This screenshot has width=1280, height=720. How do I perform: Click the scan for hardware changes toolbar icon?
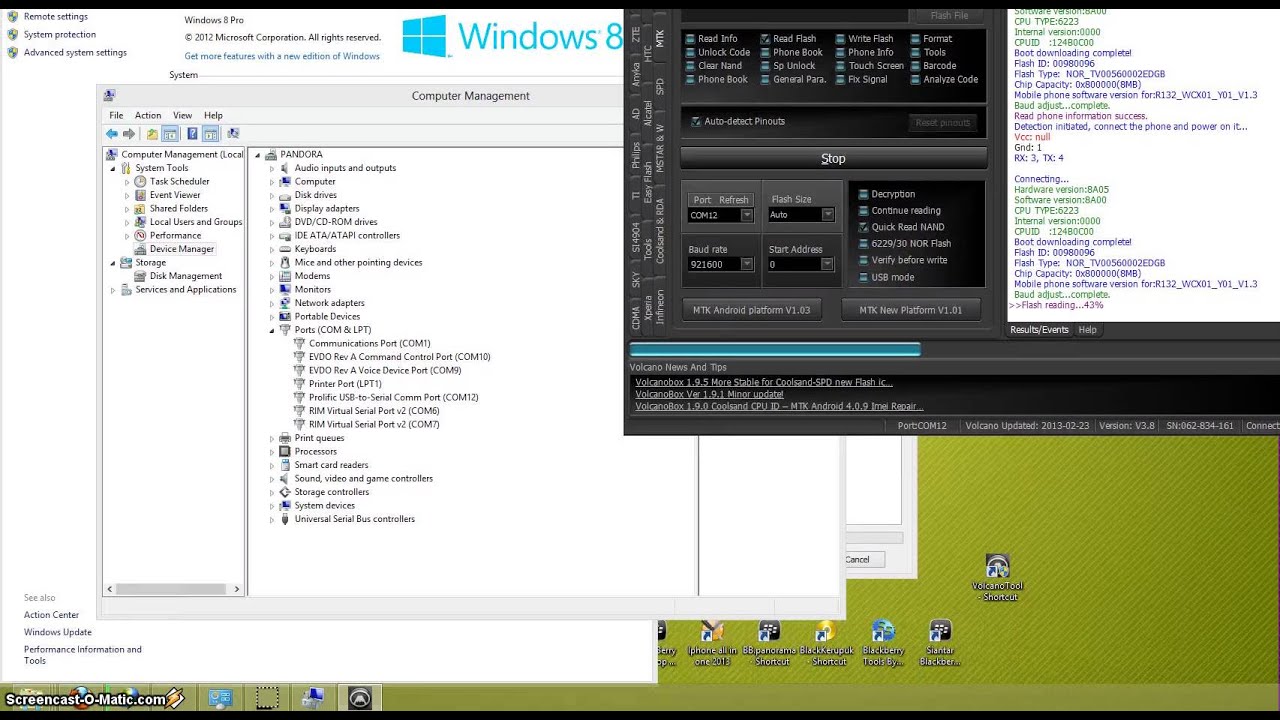coord(233,134)
